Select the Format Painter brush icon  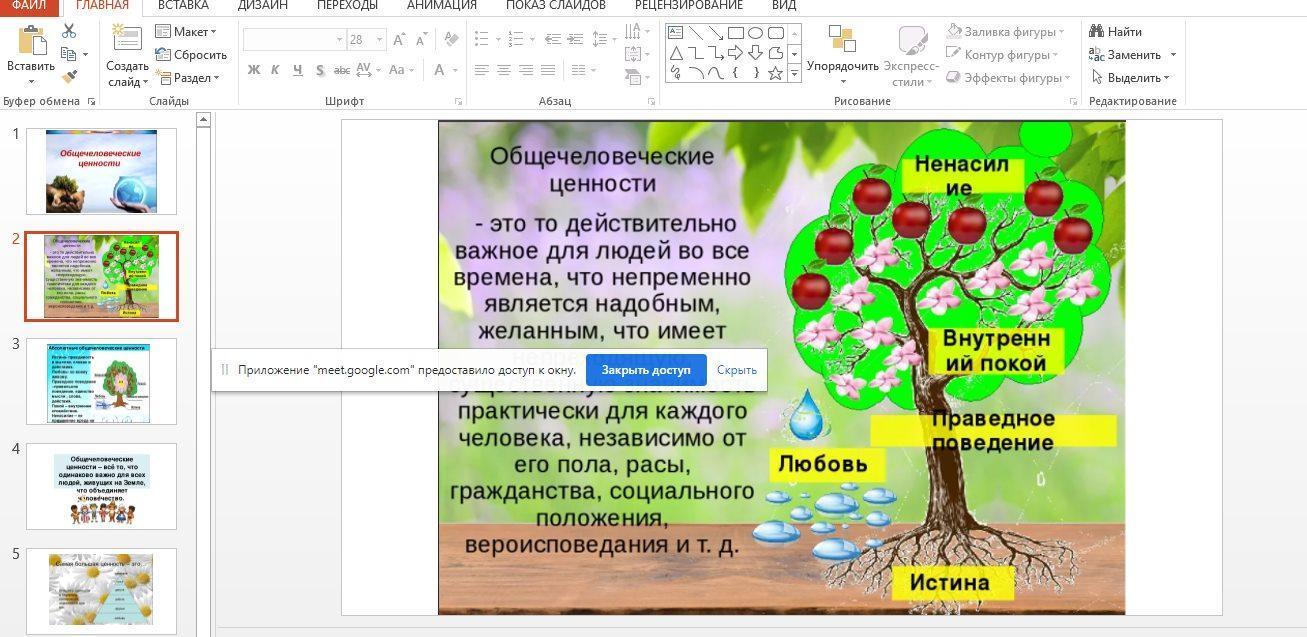point(69,76)
